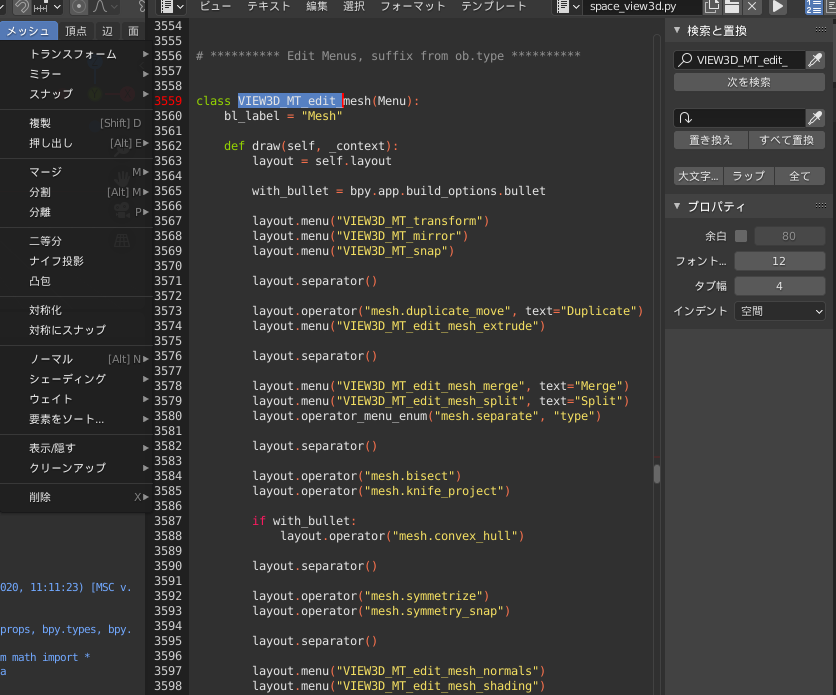Open proportional falloff curve dropdown
The height and width of the screenshot is (695, 836).
106,6
